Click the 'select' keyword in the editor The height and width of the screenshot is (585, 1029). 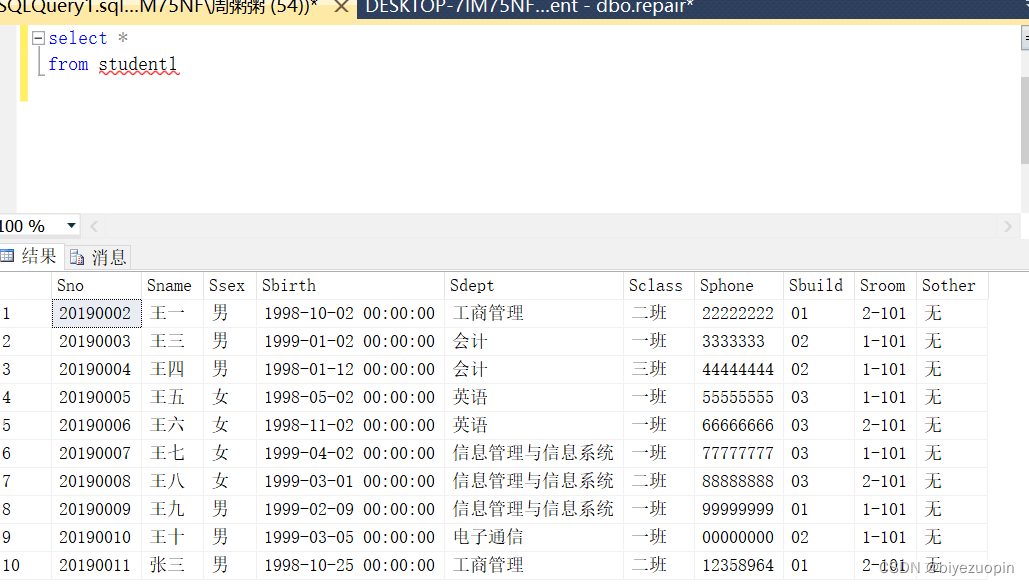[x=77, y=38]
